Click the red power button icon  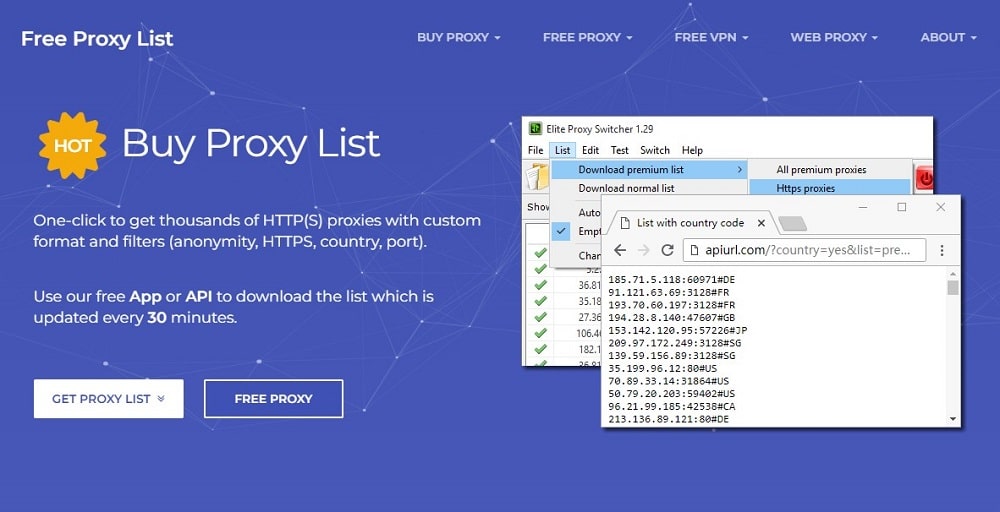pyautogui.click(x=925, y=179)
